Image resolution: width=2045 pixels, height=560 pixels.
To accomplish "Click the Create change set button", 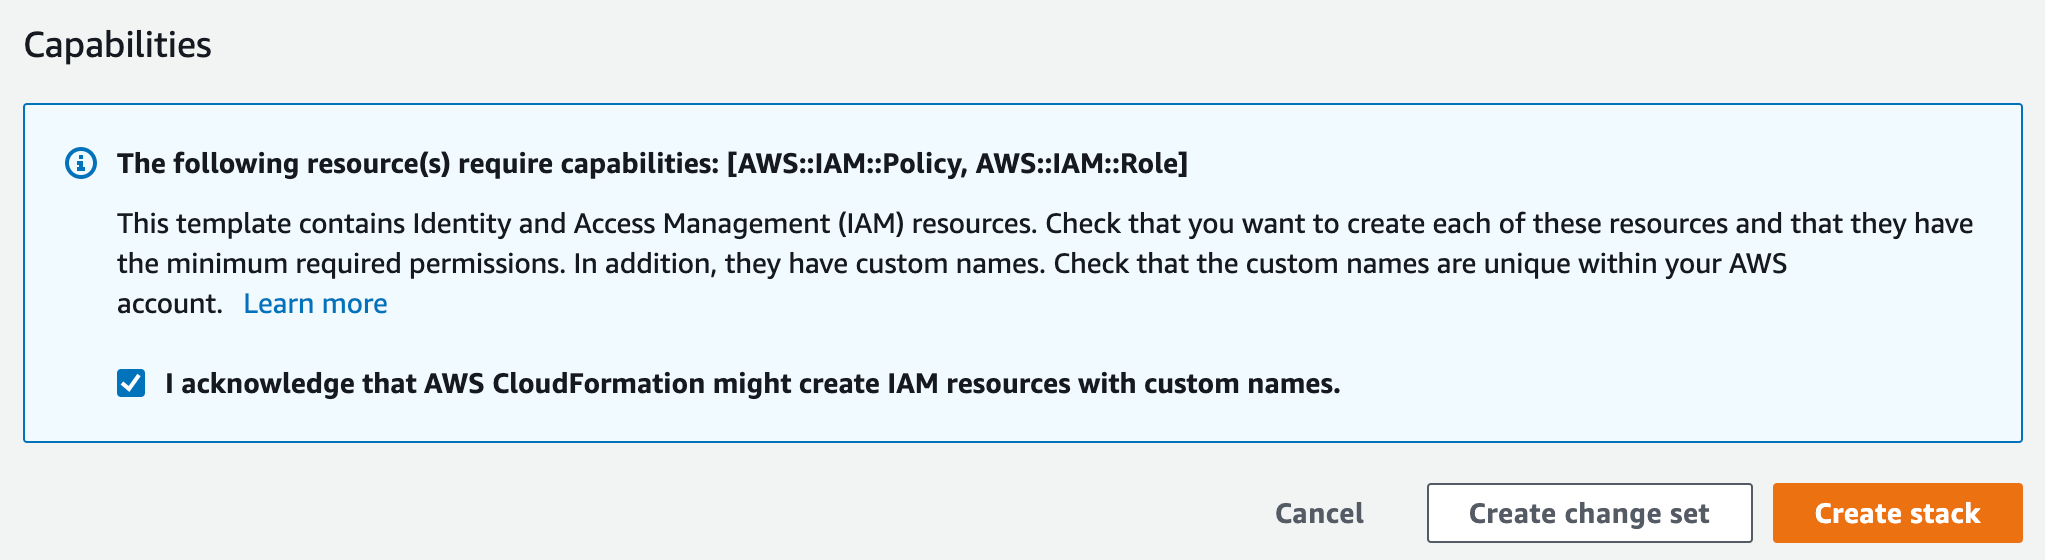I will tap(1589, 513).
